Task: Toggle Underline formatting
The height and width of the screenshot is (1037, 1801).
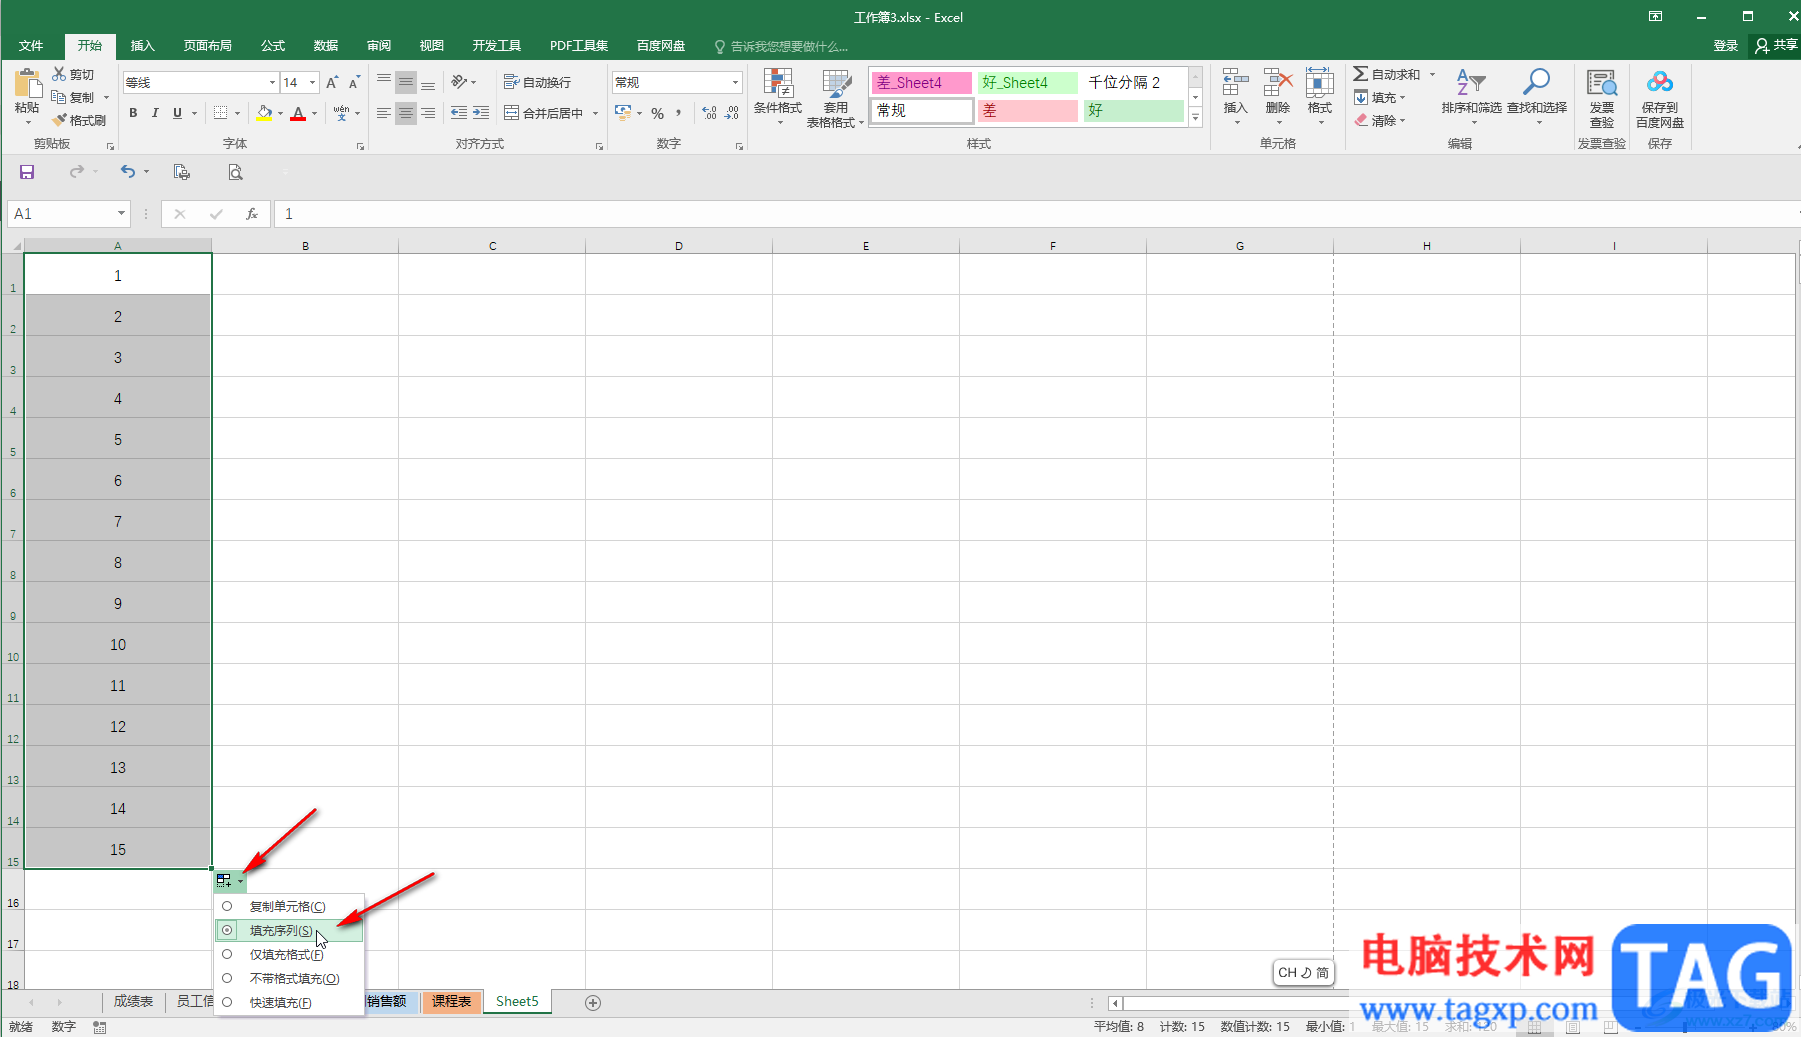Action: coord(177,113)
